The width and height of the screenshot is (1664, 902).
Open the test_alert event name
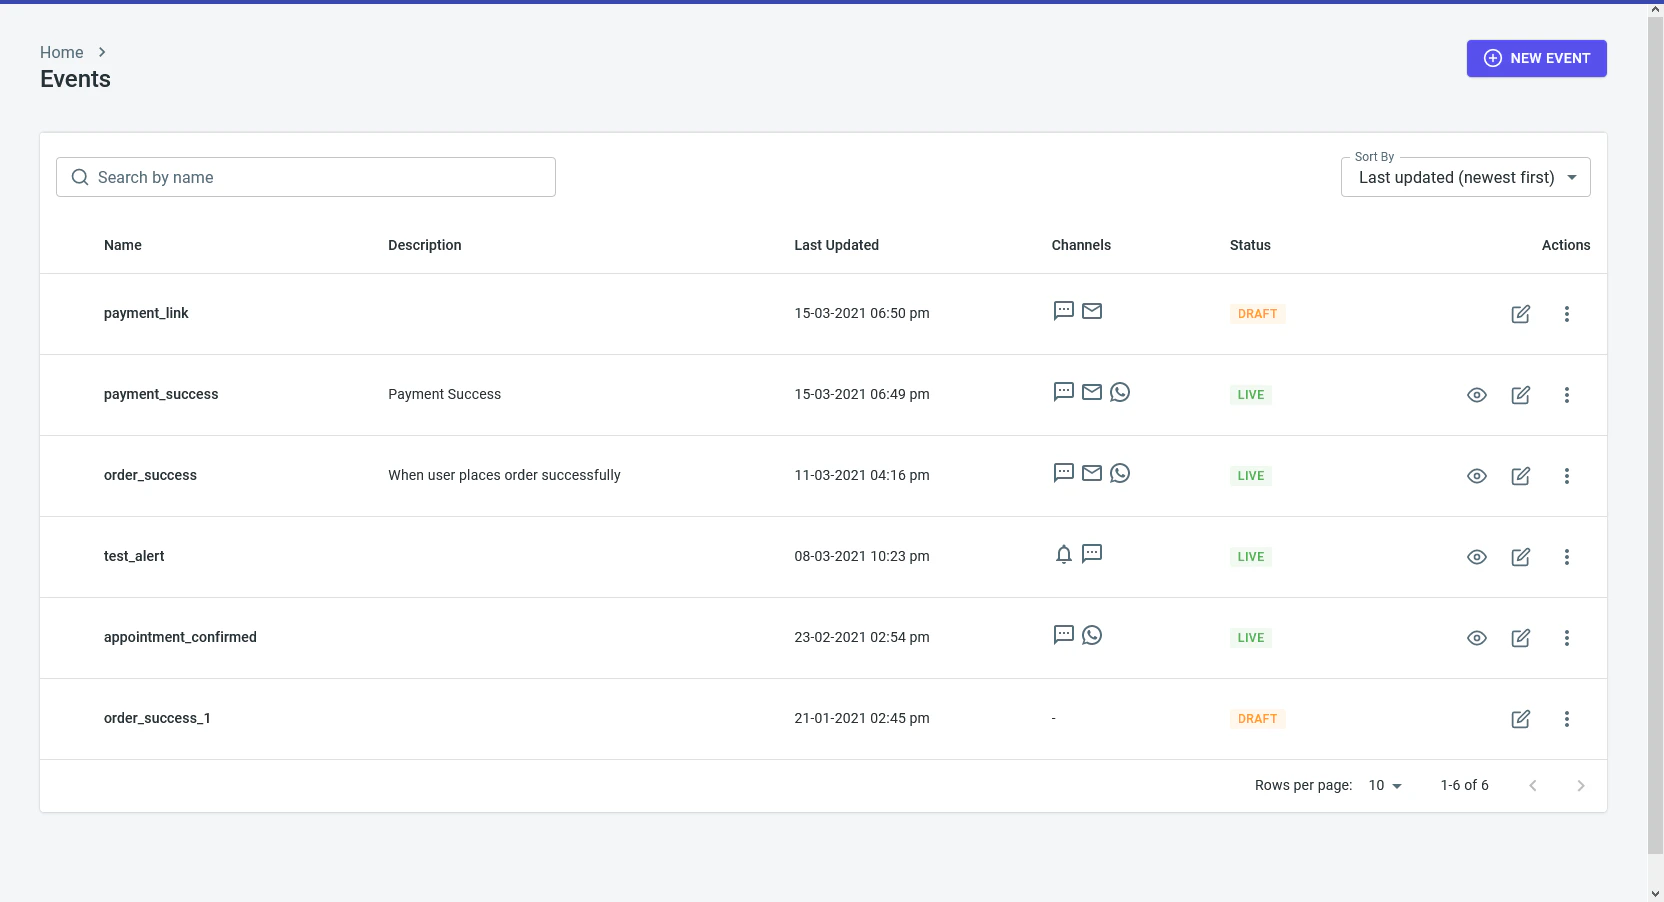[x=134, y=556]
